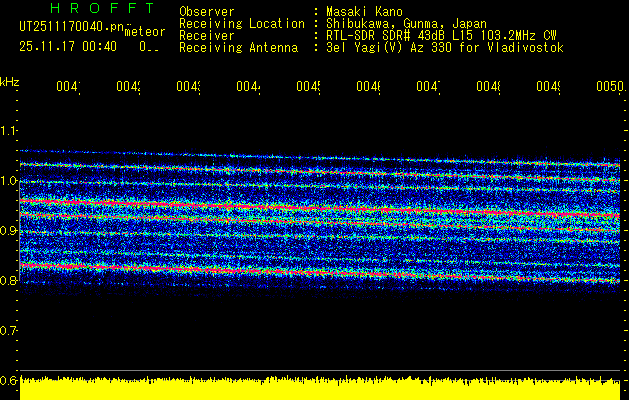
Task: Click the 0.6 frequency axis label
Action: click(x=10, y=381)
